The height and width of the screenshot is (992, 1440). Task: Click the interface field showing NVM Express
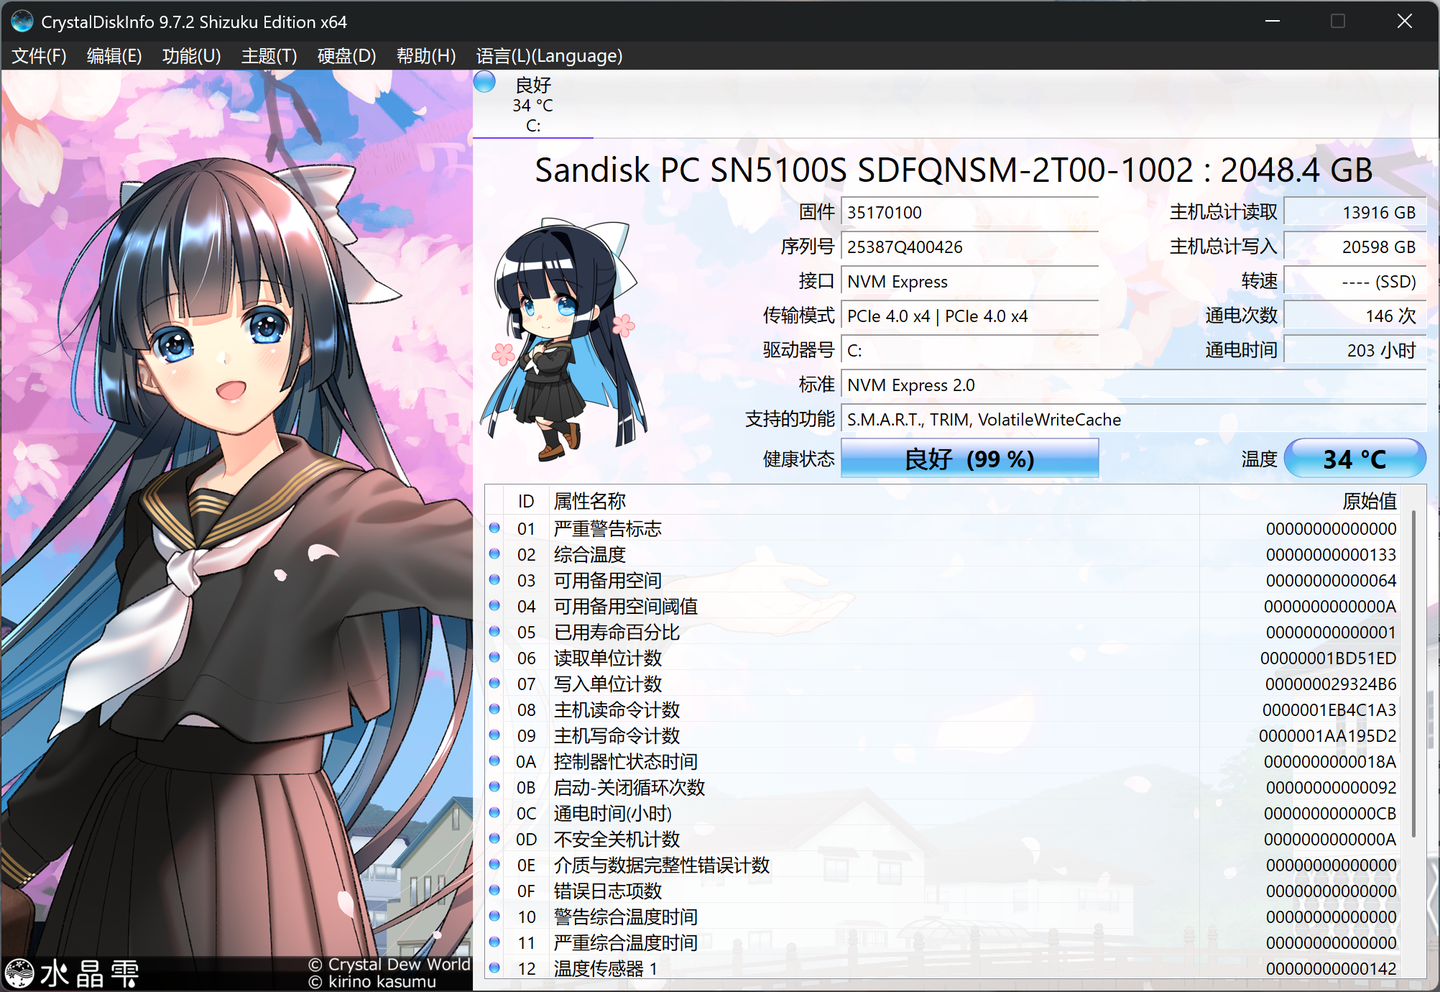pos(970,282)
